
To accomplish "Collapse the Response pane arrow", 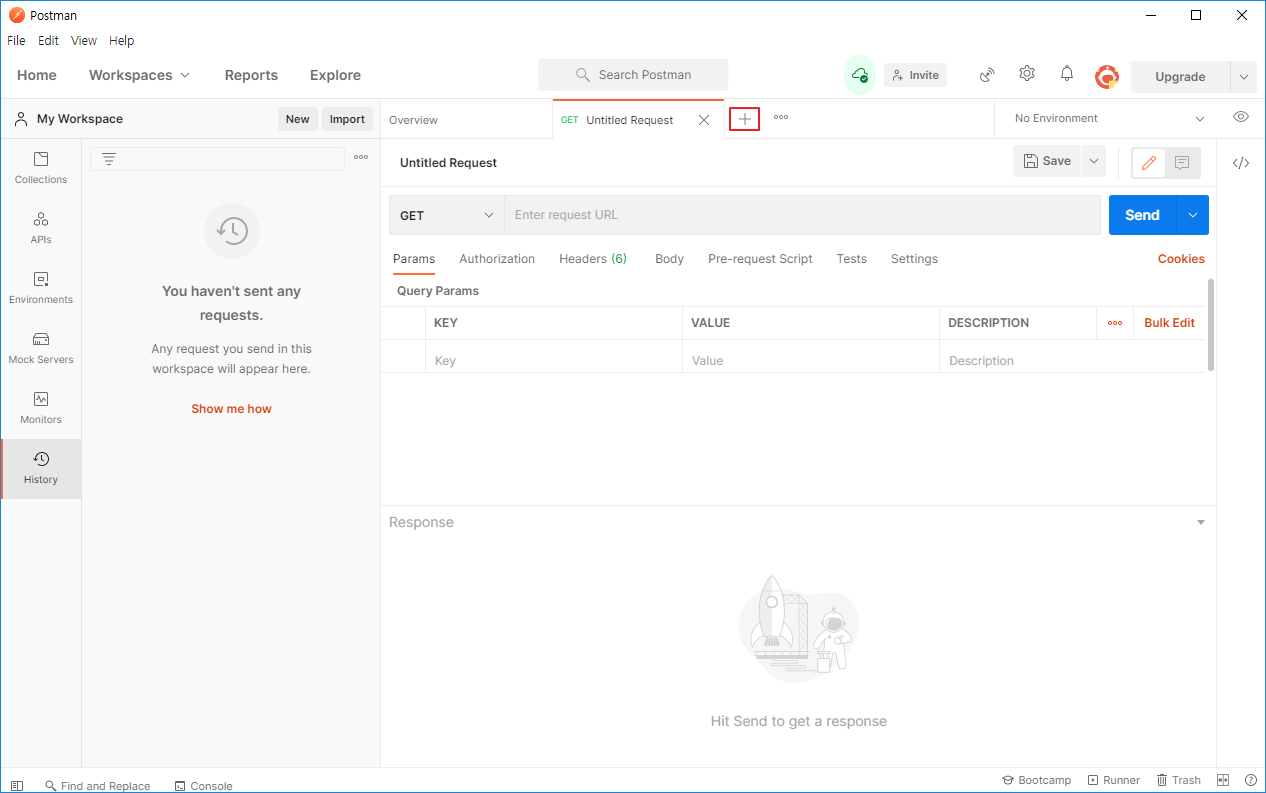I will (x=1201, y=522).
